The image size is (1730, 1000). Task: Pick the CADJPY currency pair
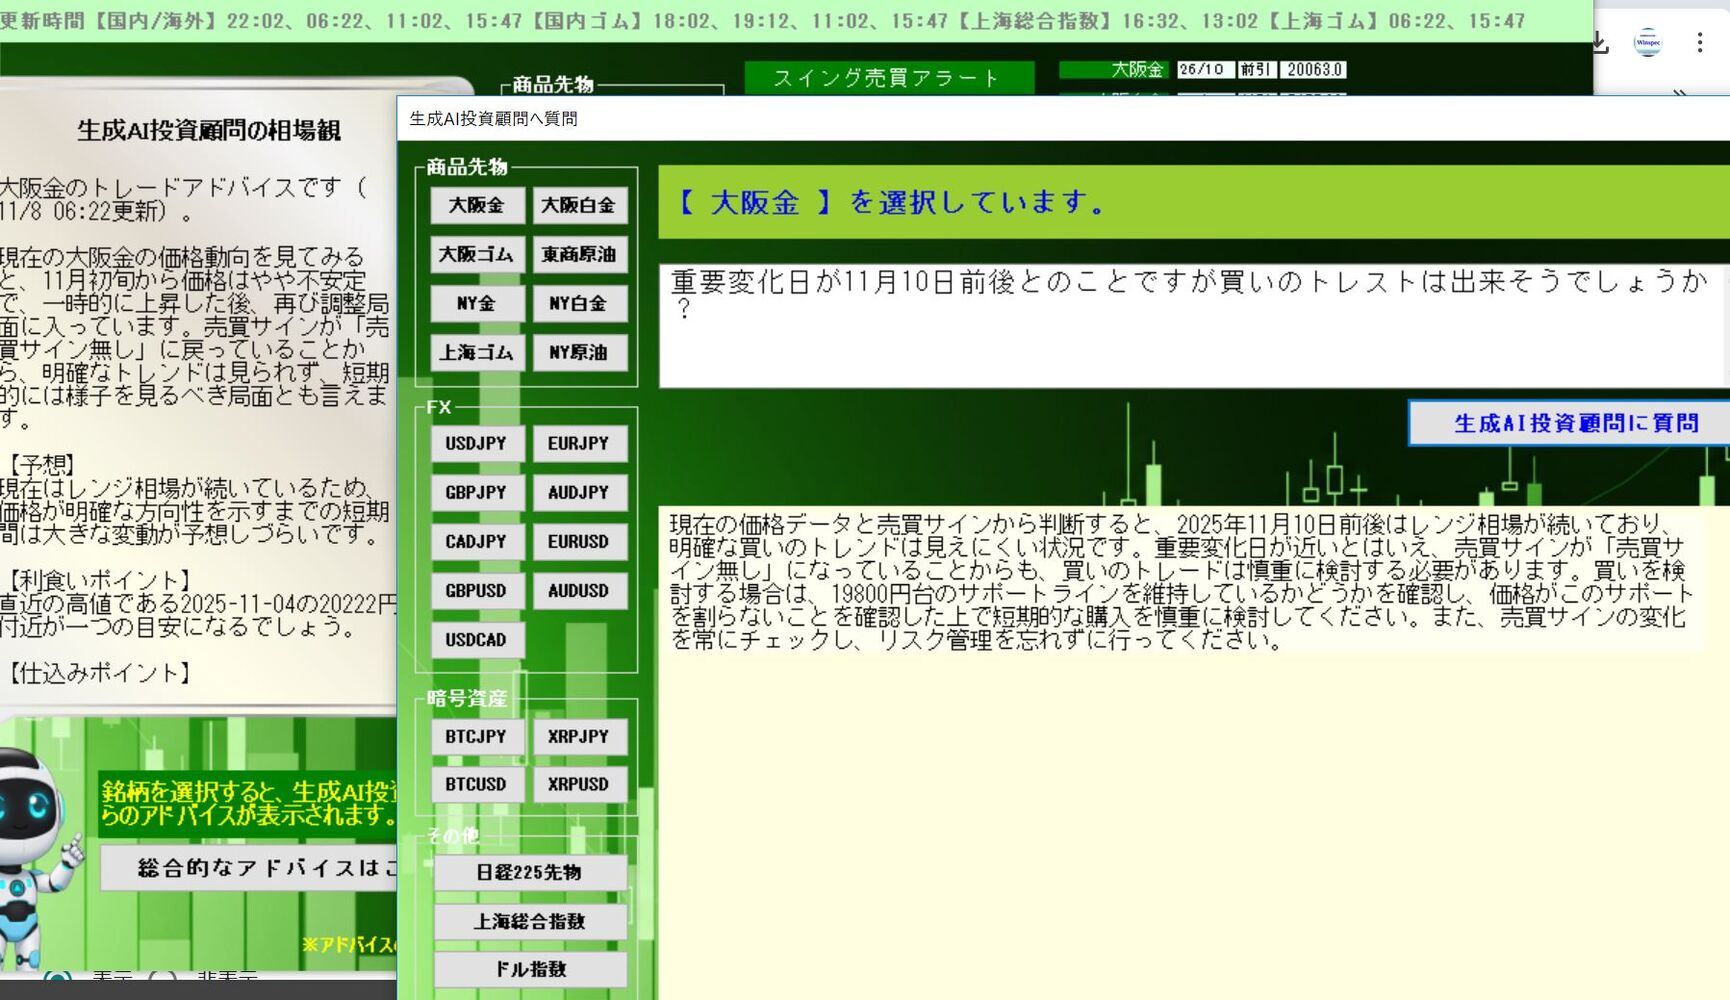477,541
